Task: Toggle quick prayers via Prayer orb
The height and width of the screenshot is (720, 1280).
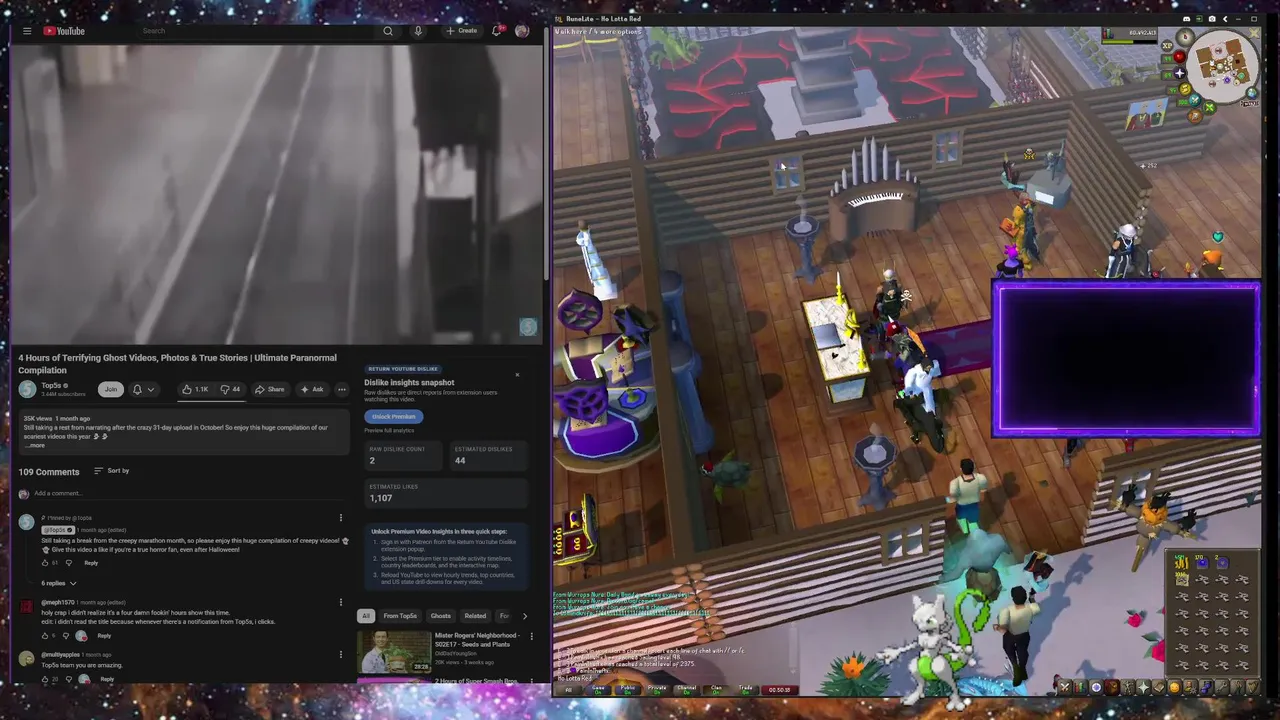Action: [x=1179, y=73]
